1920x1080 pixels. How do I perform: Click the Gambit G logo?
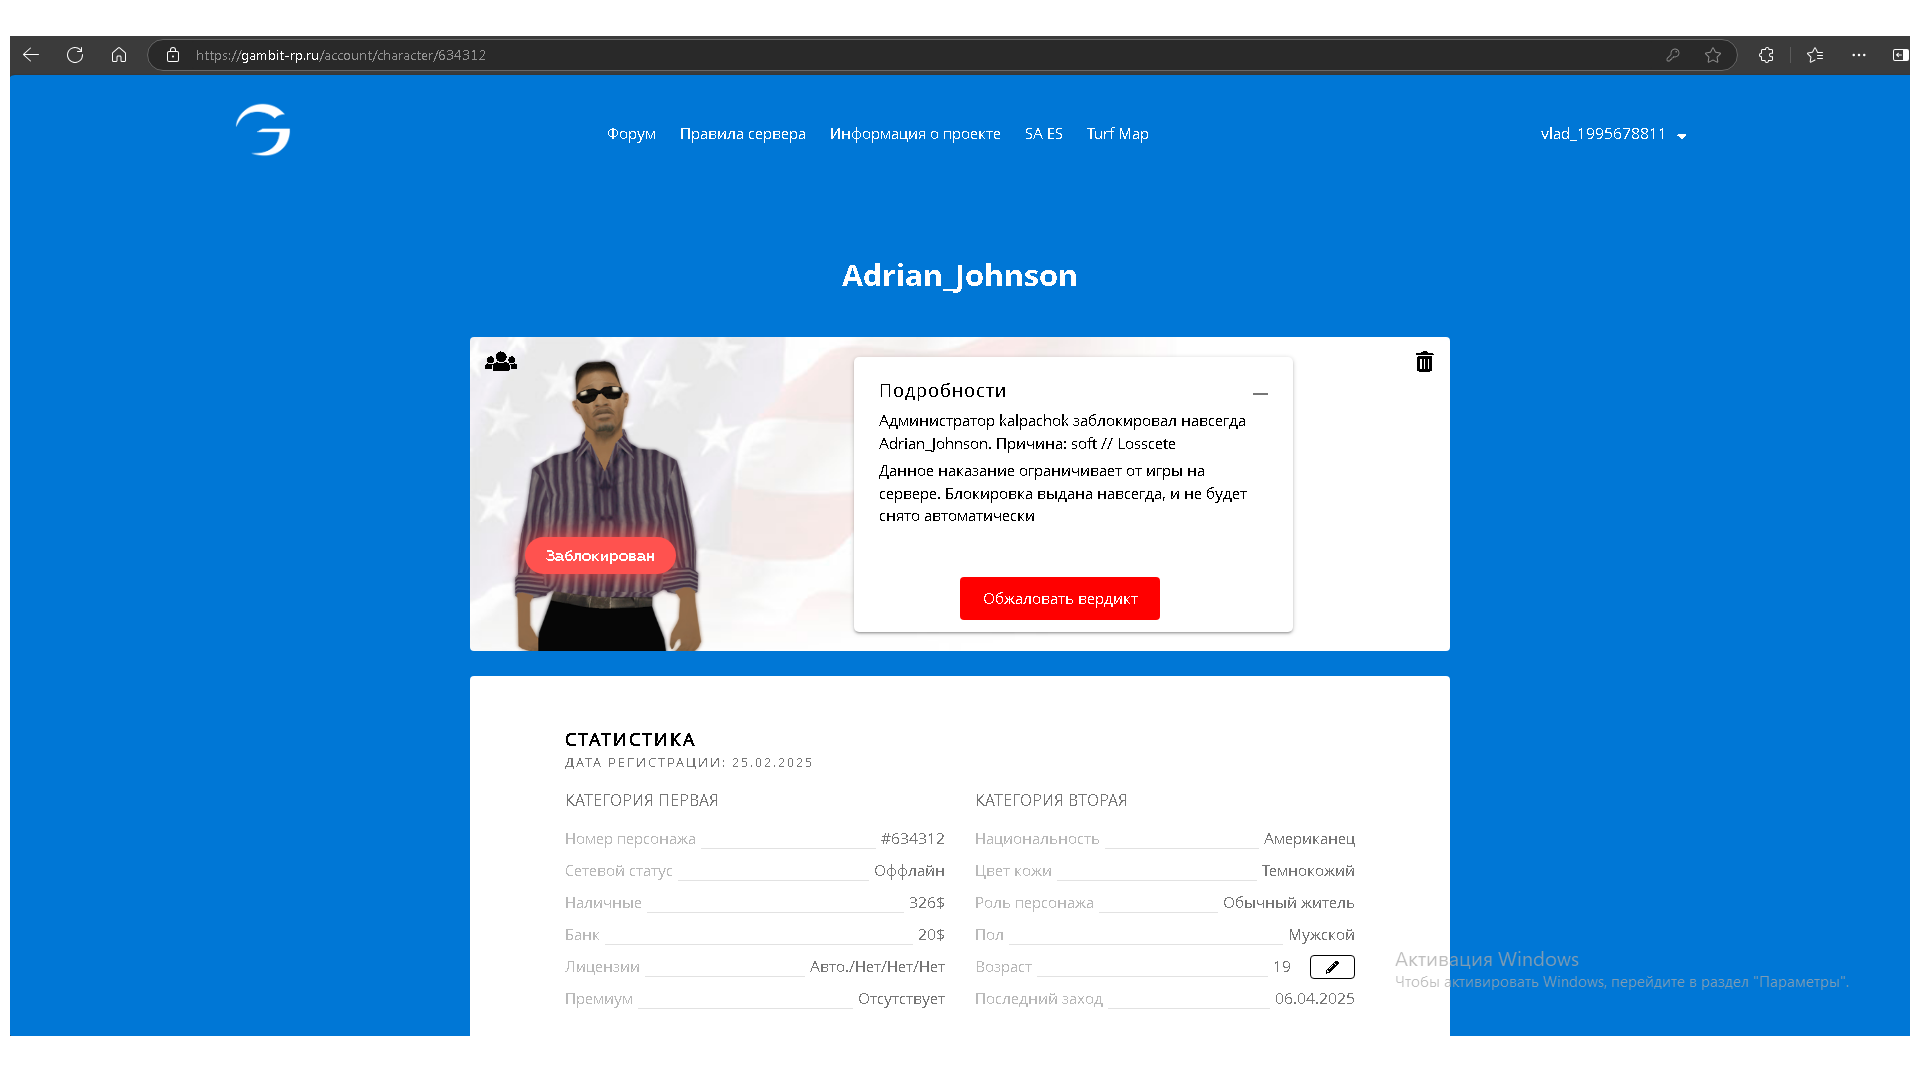(x=263, y=130)
